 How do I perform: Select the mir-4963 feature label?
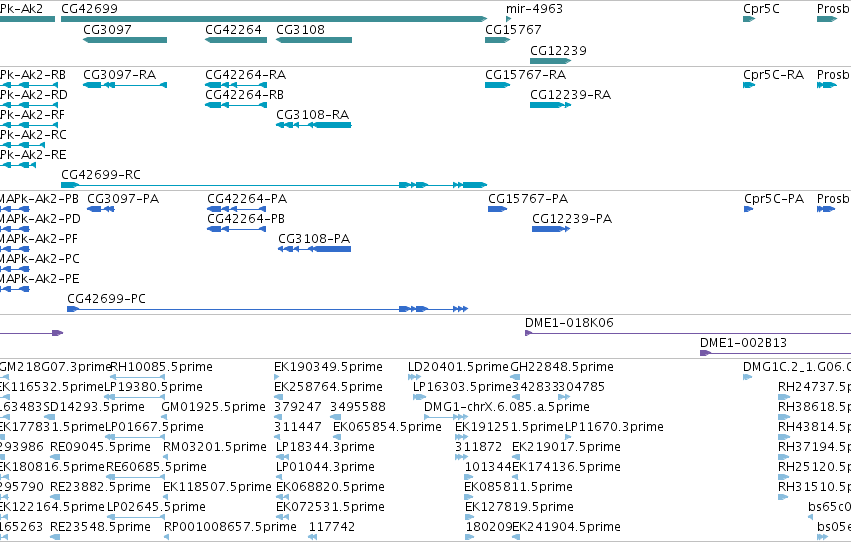pos(534,9)
